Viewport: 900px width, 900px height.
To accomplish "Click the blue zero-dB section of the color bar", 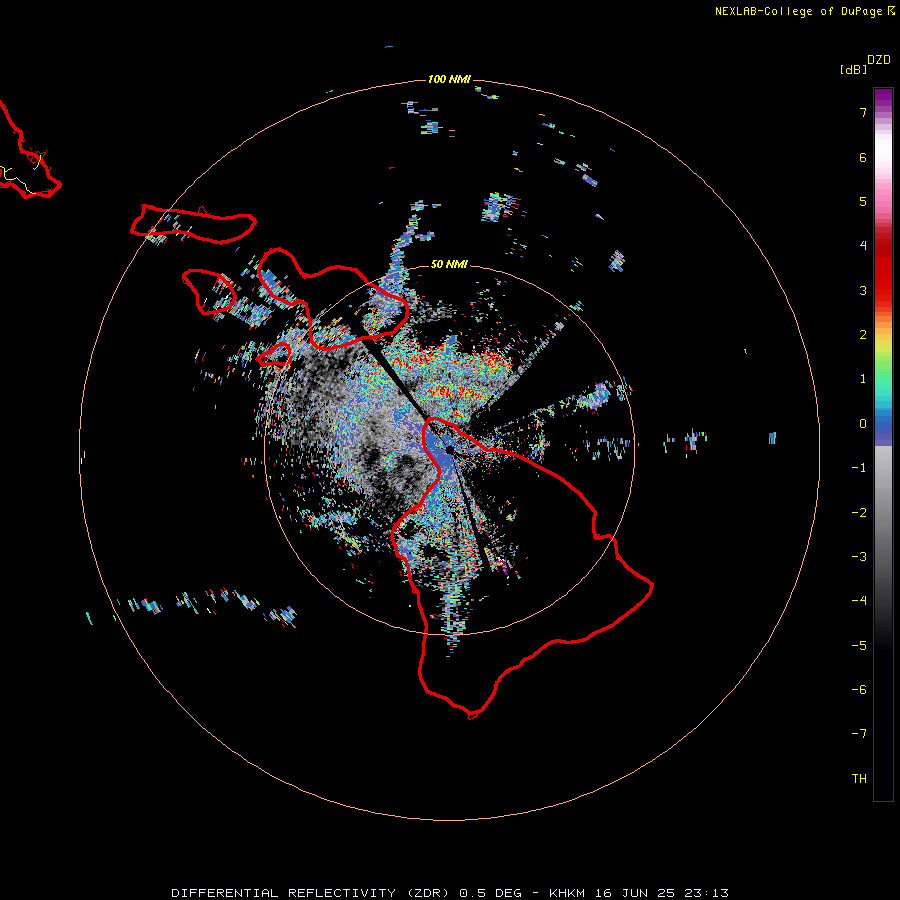I will tap(883, 425).
